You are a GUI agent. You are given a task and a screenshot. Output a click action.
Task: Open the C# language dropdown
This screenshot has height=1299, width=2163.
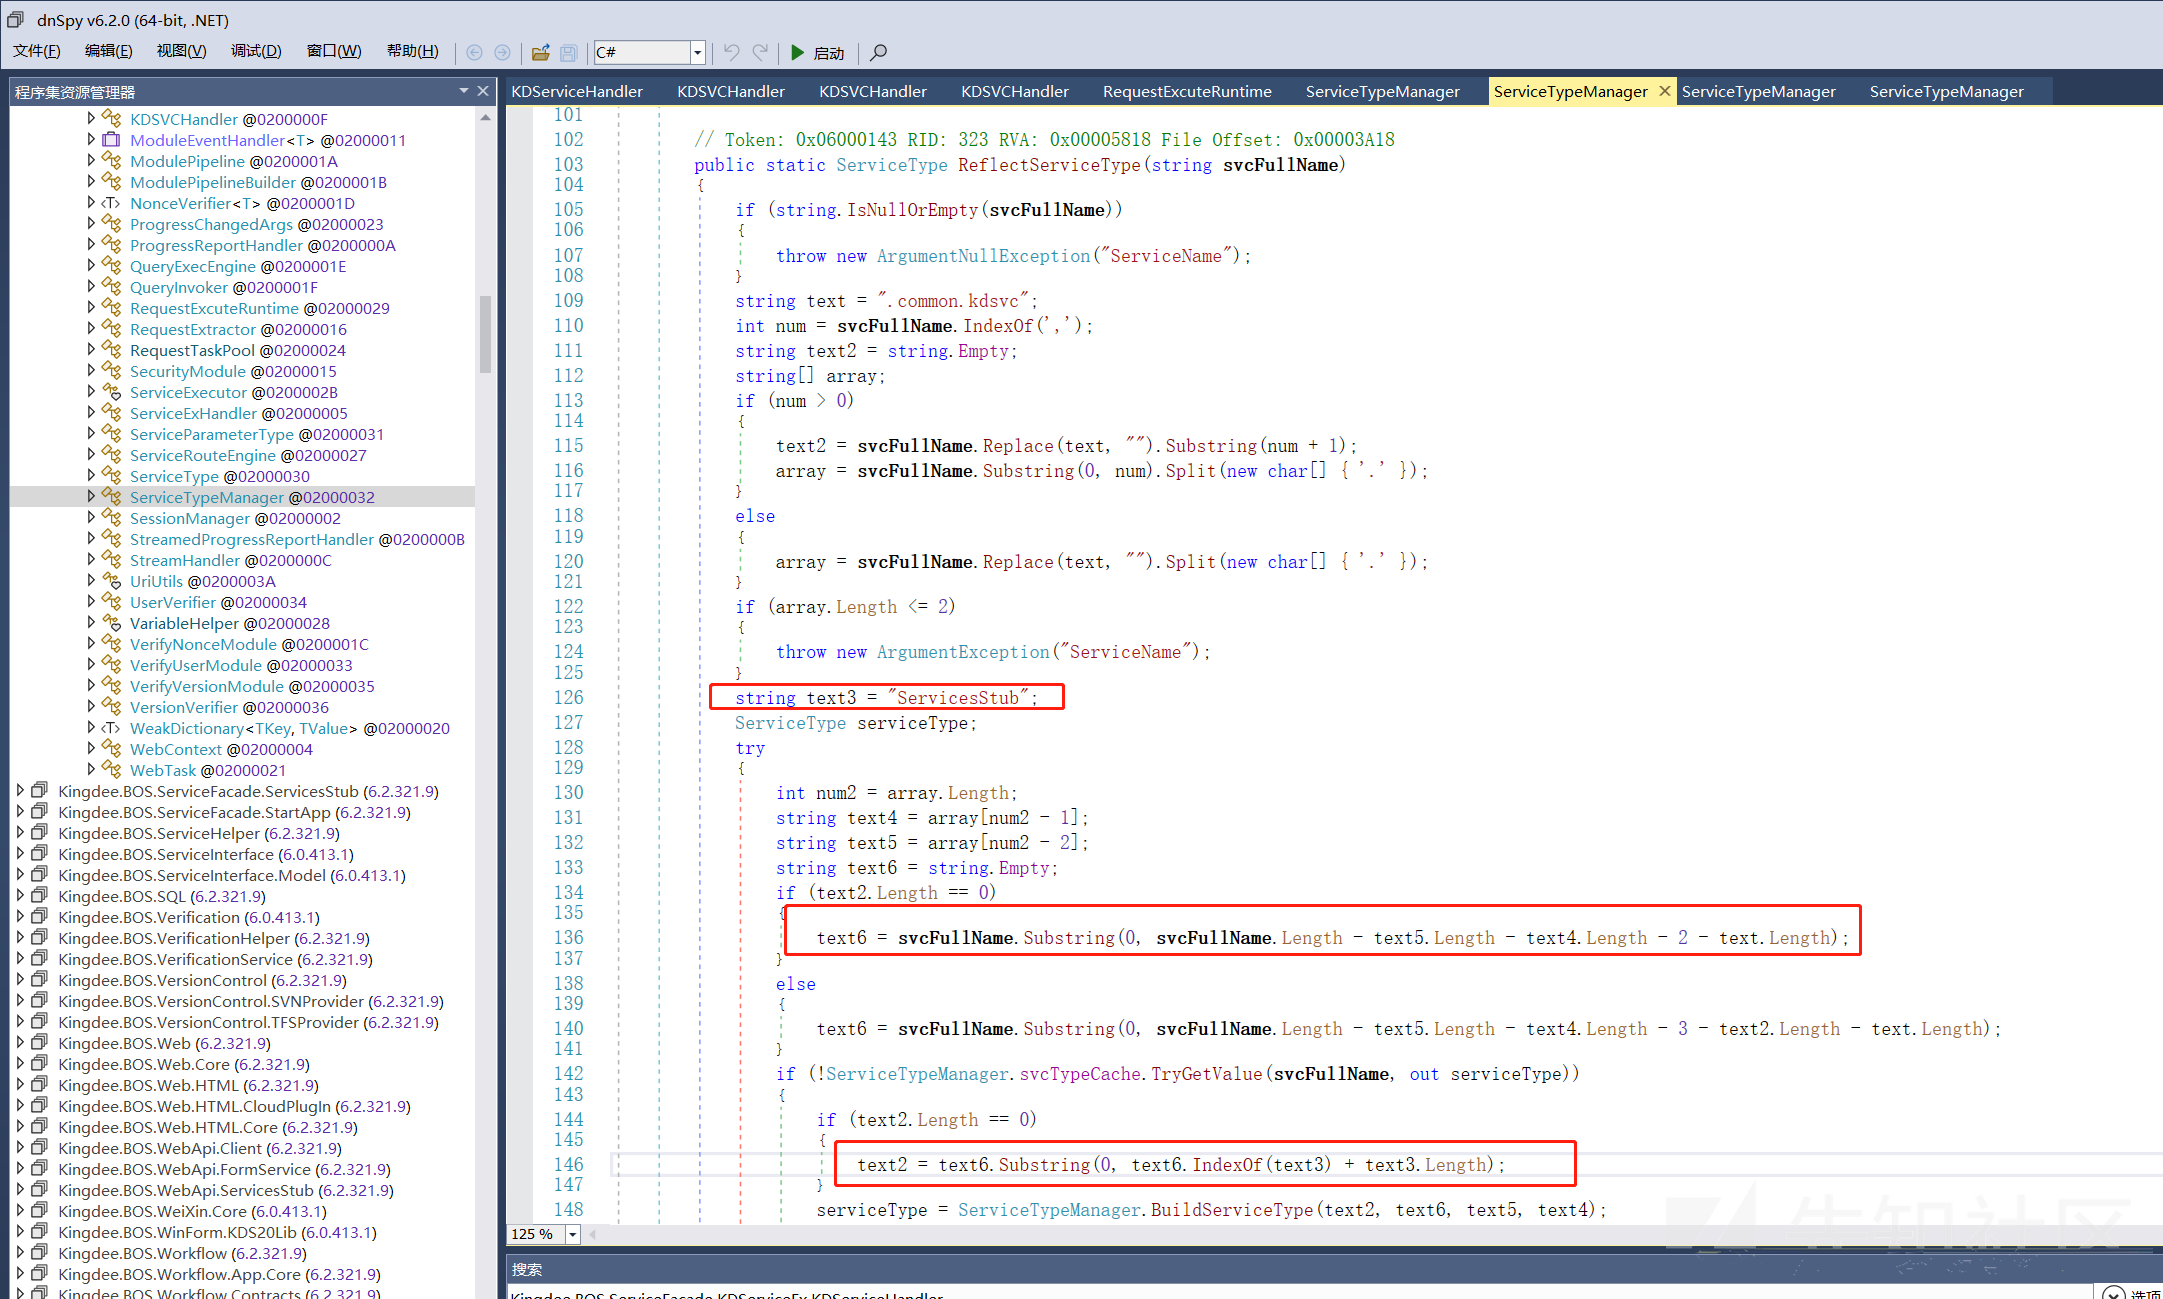tap(698, 52)
